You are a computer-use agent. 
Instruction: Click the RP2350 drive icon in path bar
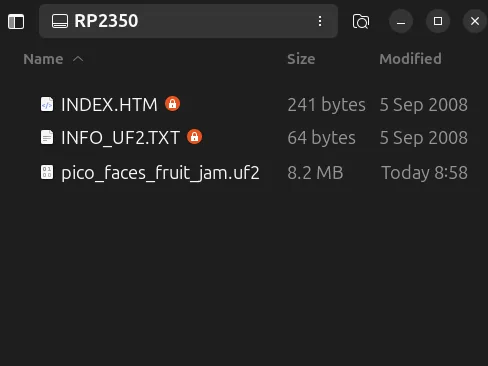pos(60,21)
